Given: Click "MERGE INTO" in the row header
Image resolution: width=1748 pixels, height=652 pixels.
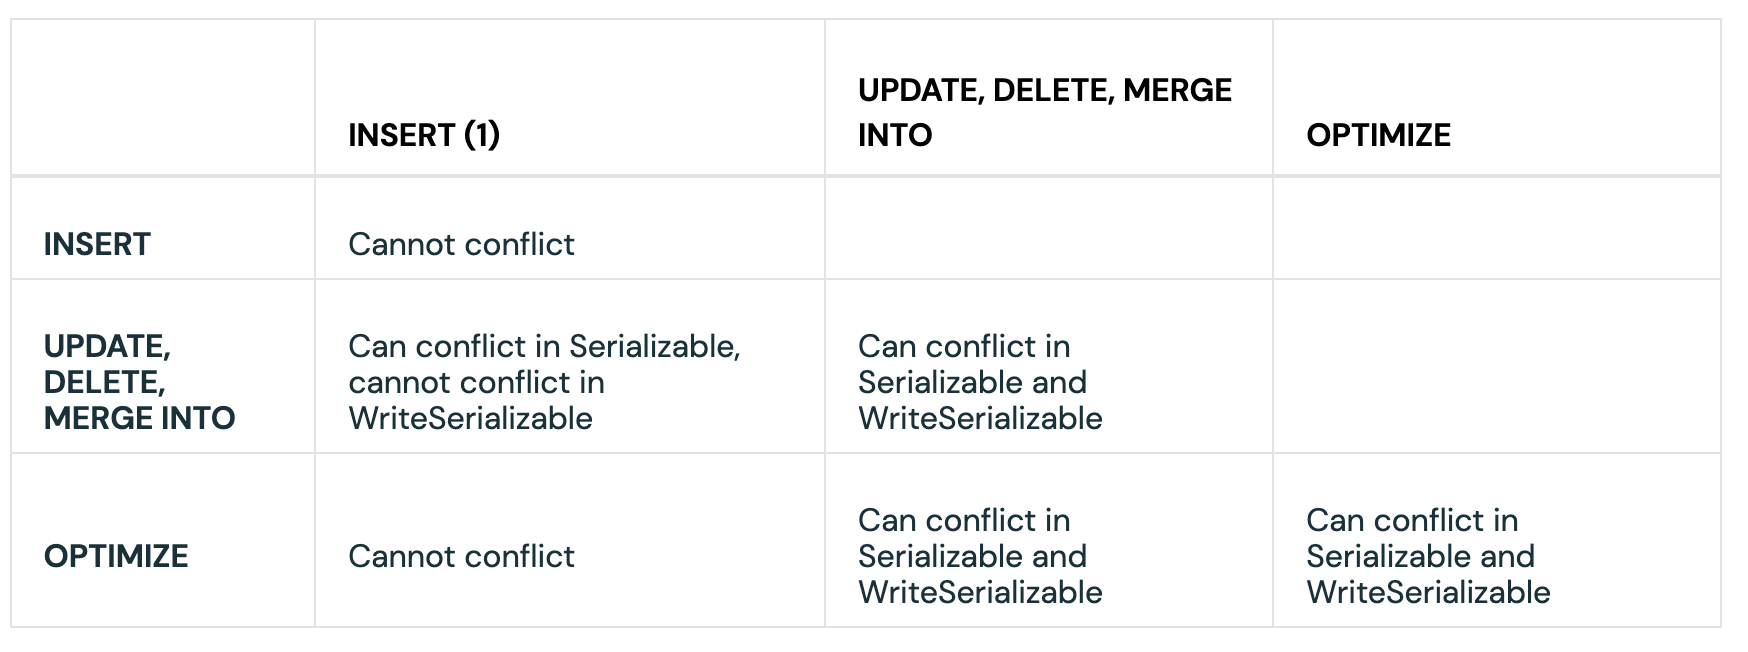Looking at the screenshot, I should (139, 418).
